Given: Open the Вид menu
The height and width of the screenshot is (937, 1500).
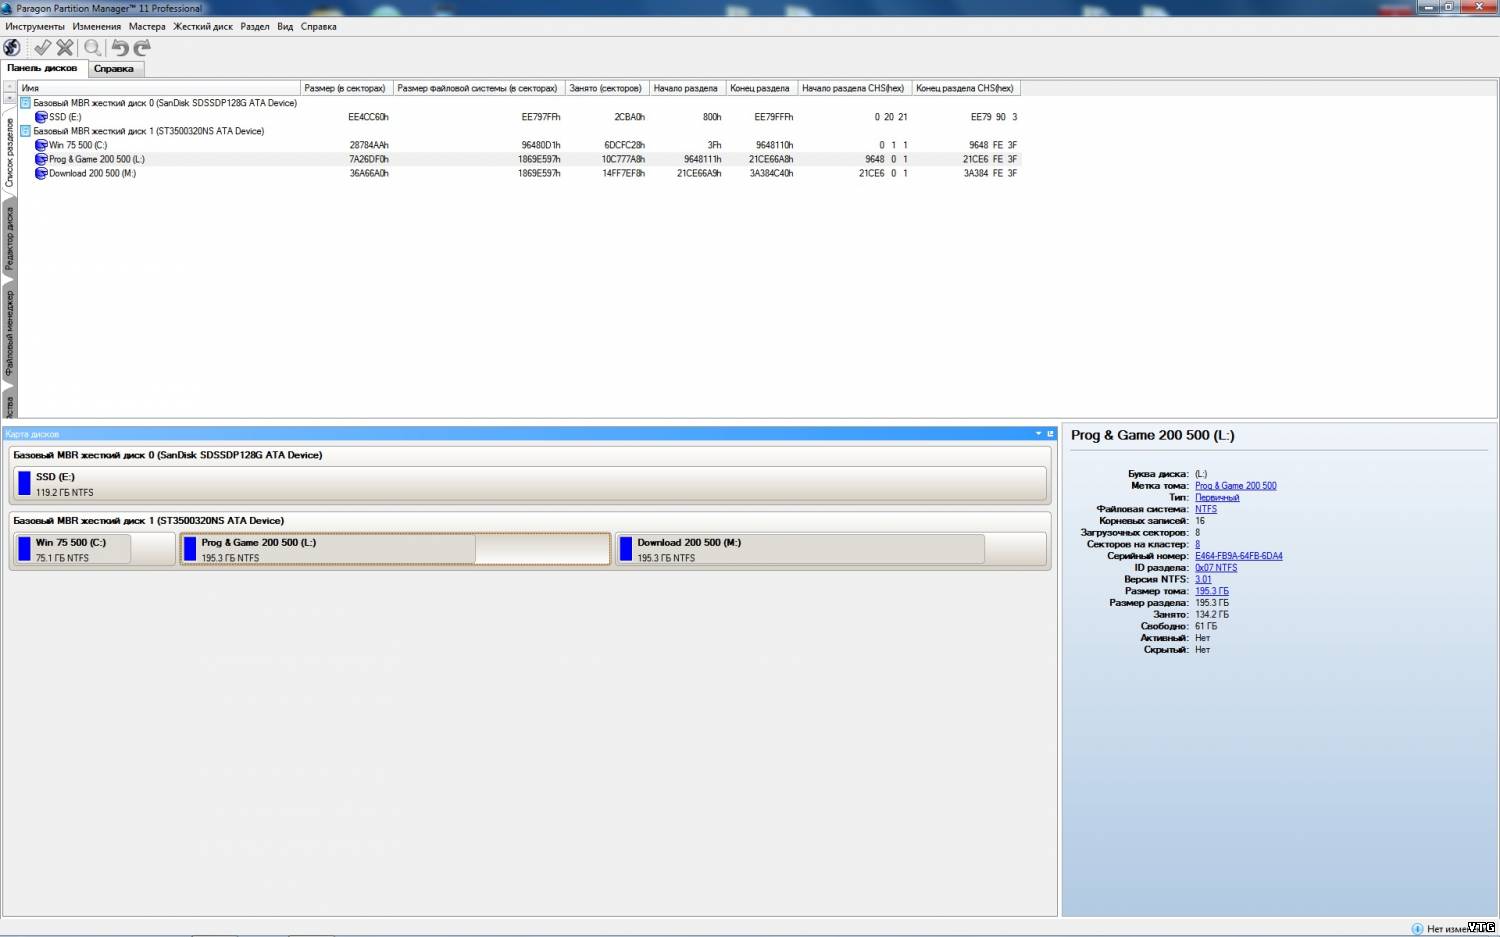Looking at the screenshot, I should pos(285,27).
